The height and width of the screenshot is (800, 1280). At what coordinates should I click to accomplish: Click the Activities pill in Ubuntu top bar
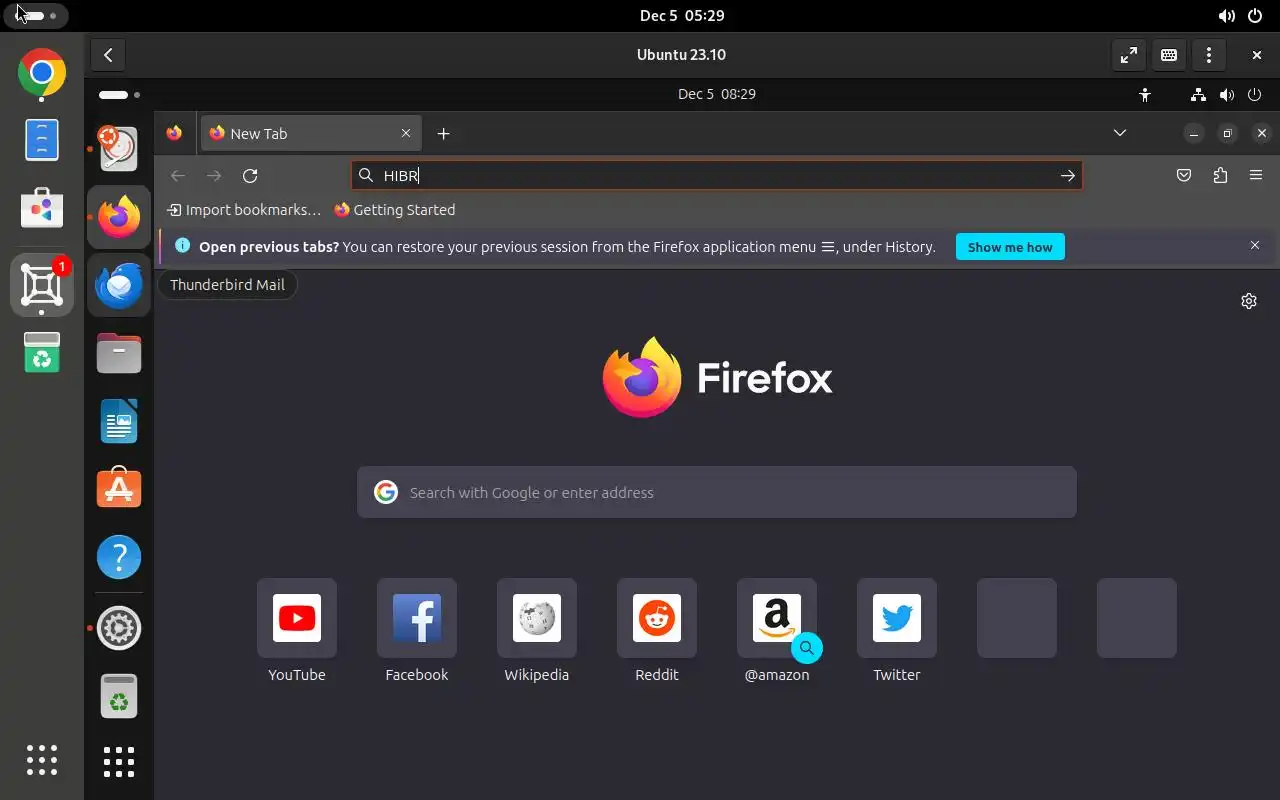point(119,95)
